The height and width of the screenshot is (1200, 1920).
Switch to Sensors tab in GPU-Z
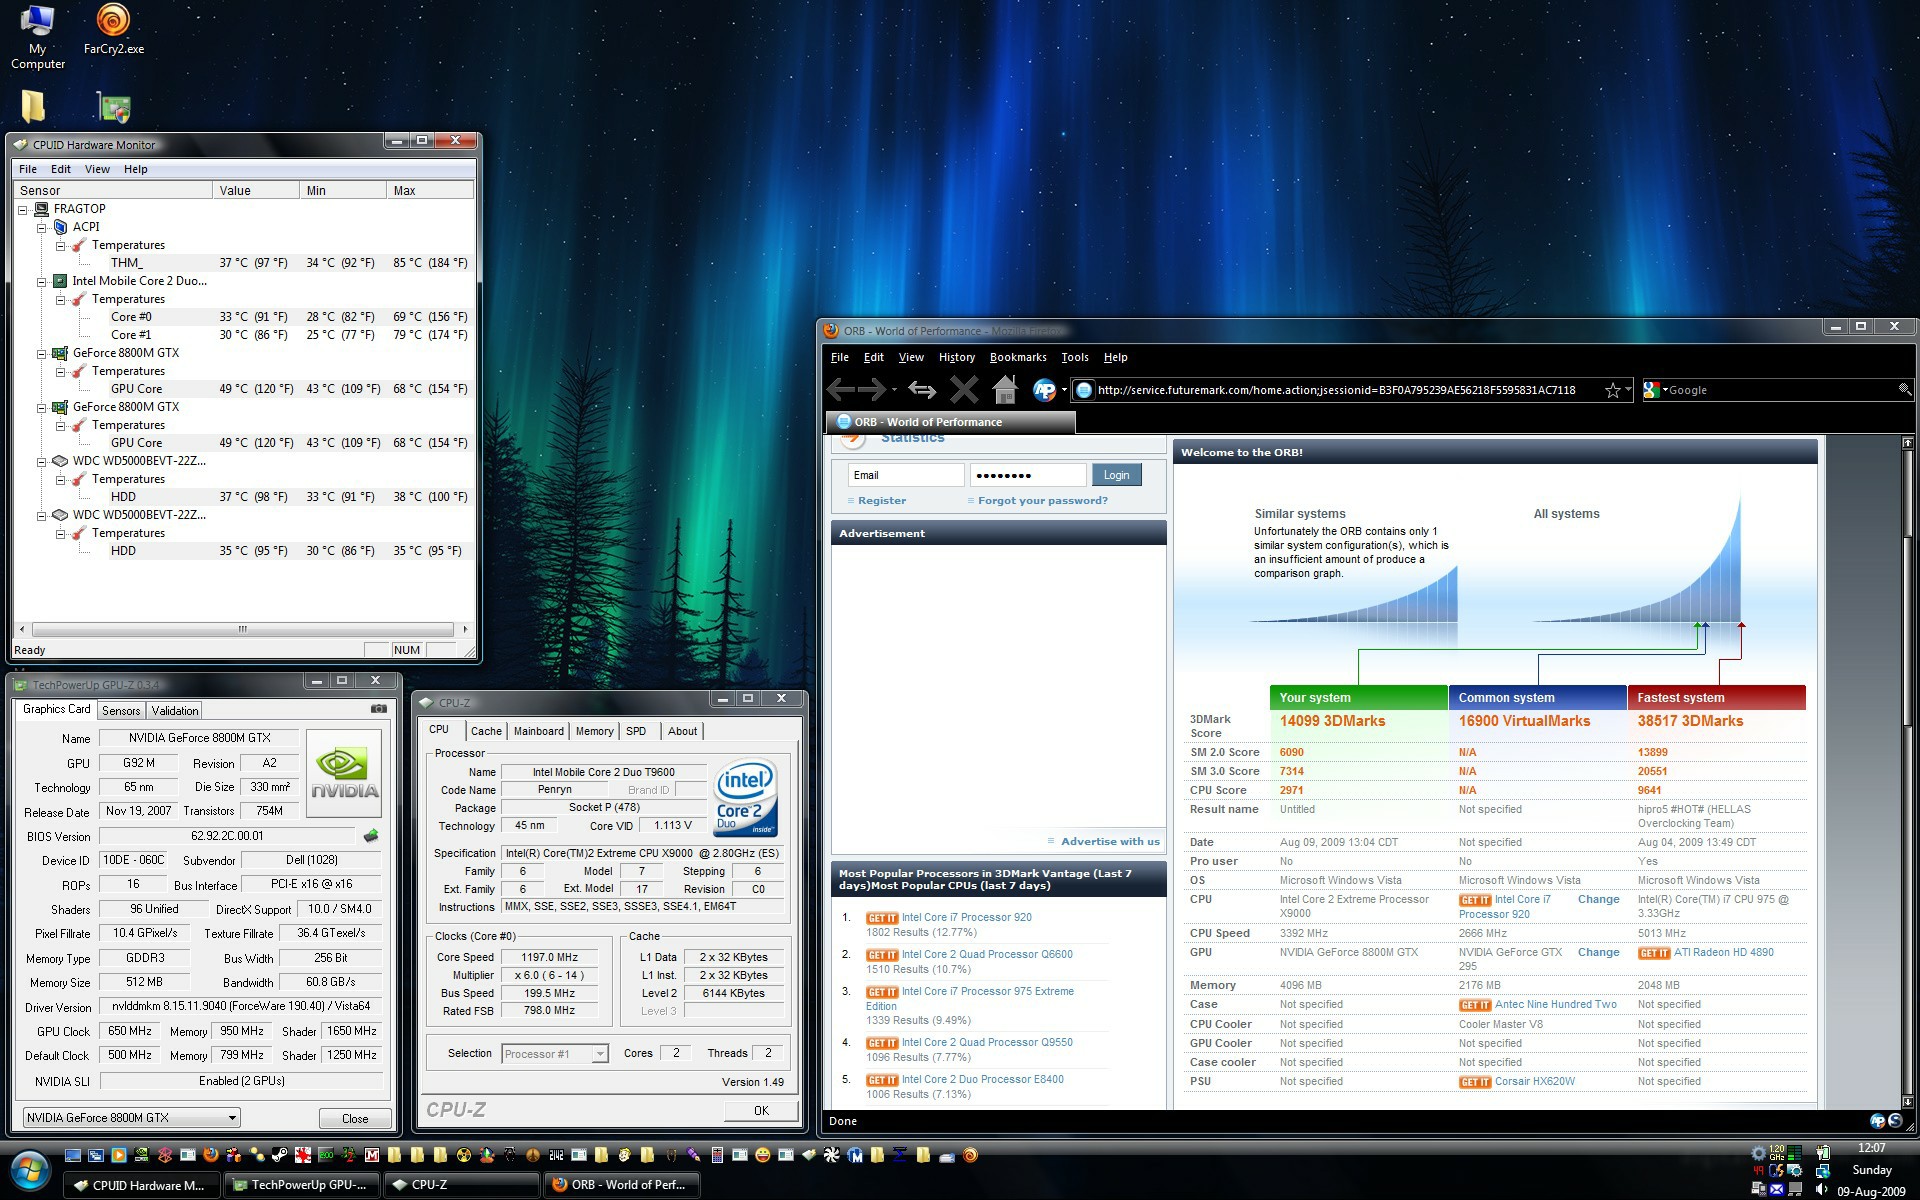point(121,710)
